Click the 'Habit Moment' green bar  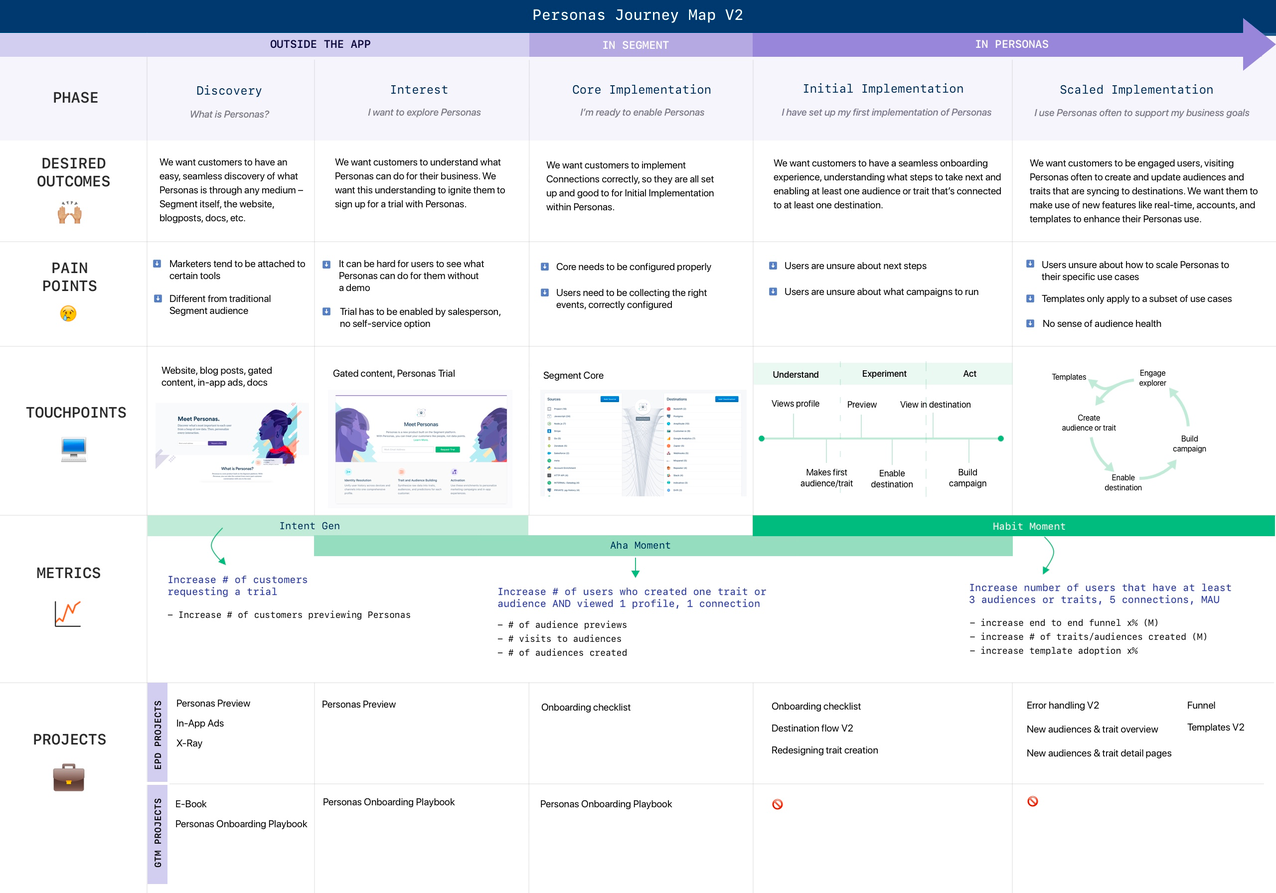[1013, 526]
